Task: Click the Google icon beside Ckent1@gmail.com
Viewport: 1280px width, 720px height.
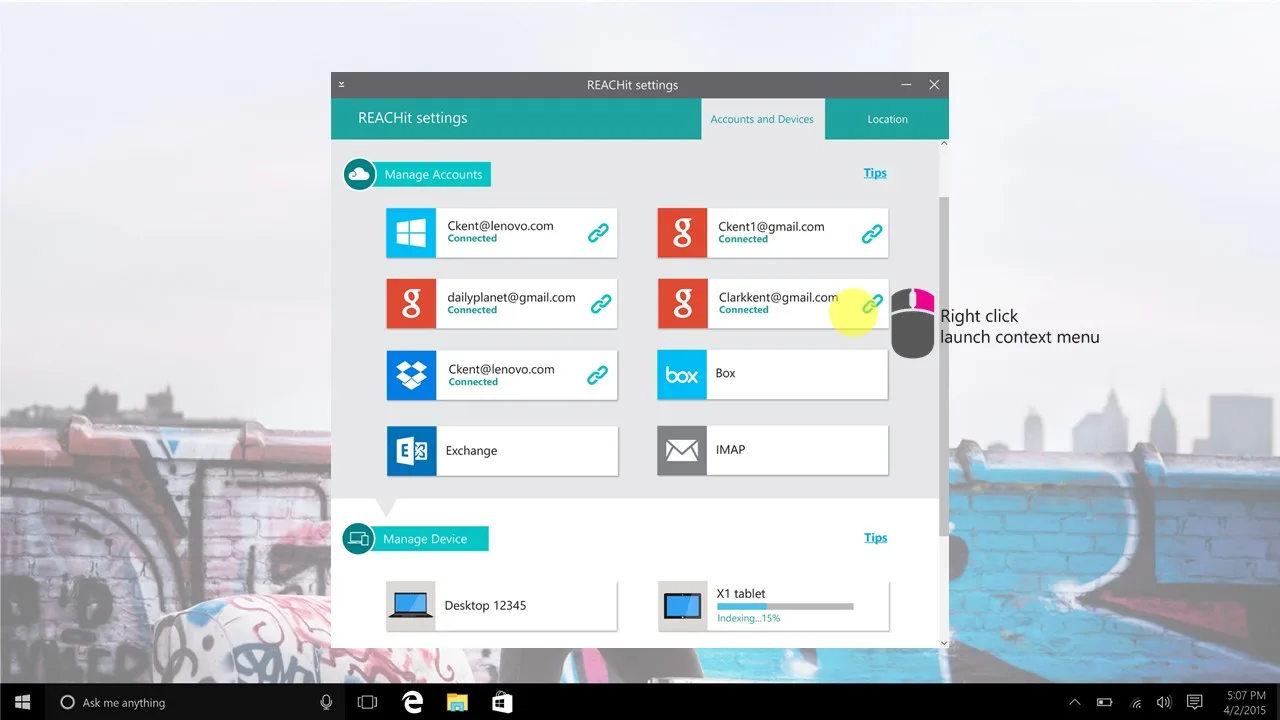Action: (682, 233)
